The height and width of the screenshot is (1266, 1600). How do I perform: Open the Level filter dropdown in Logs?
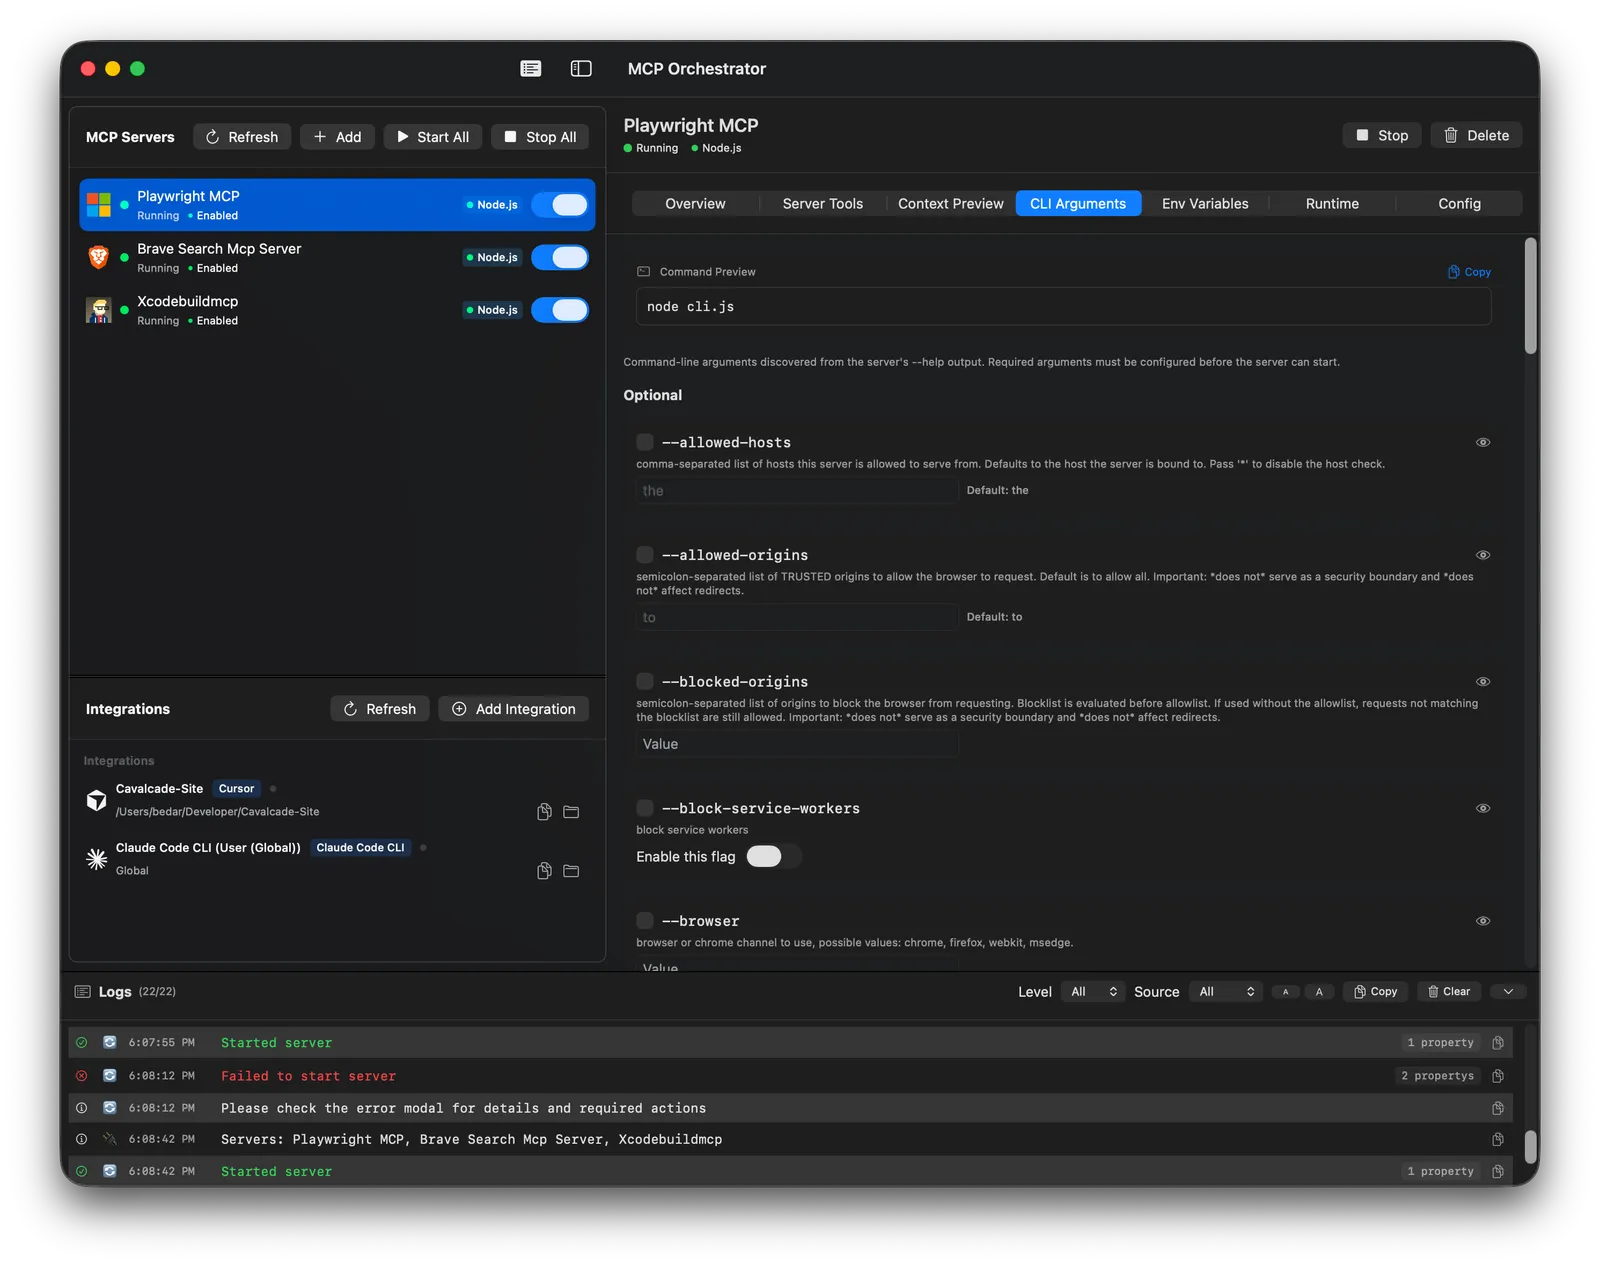coord(1092,991)
